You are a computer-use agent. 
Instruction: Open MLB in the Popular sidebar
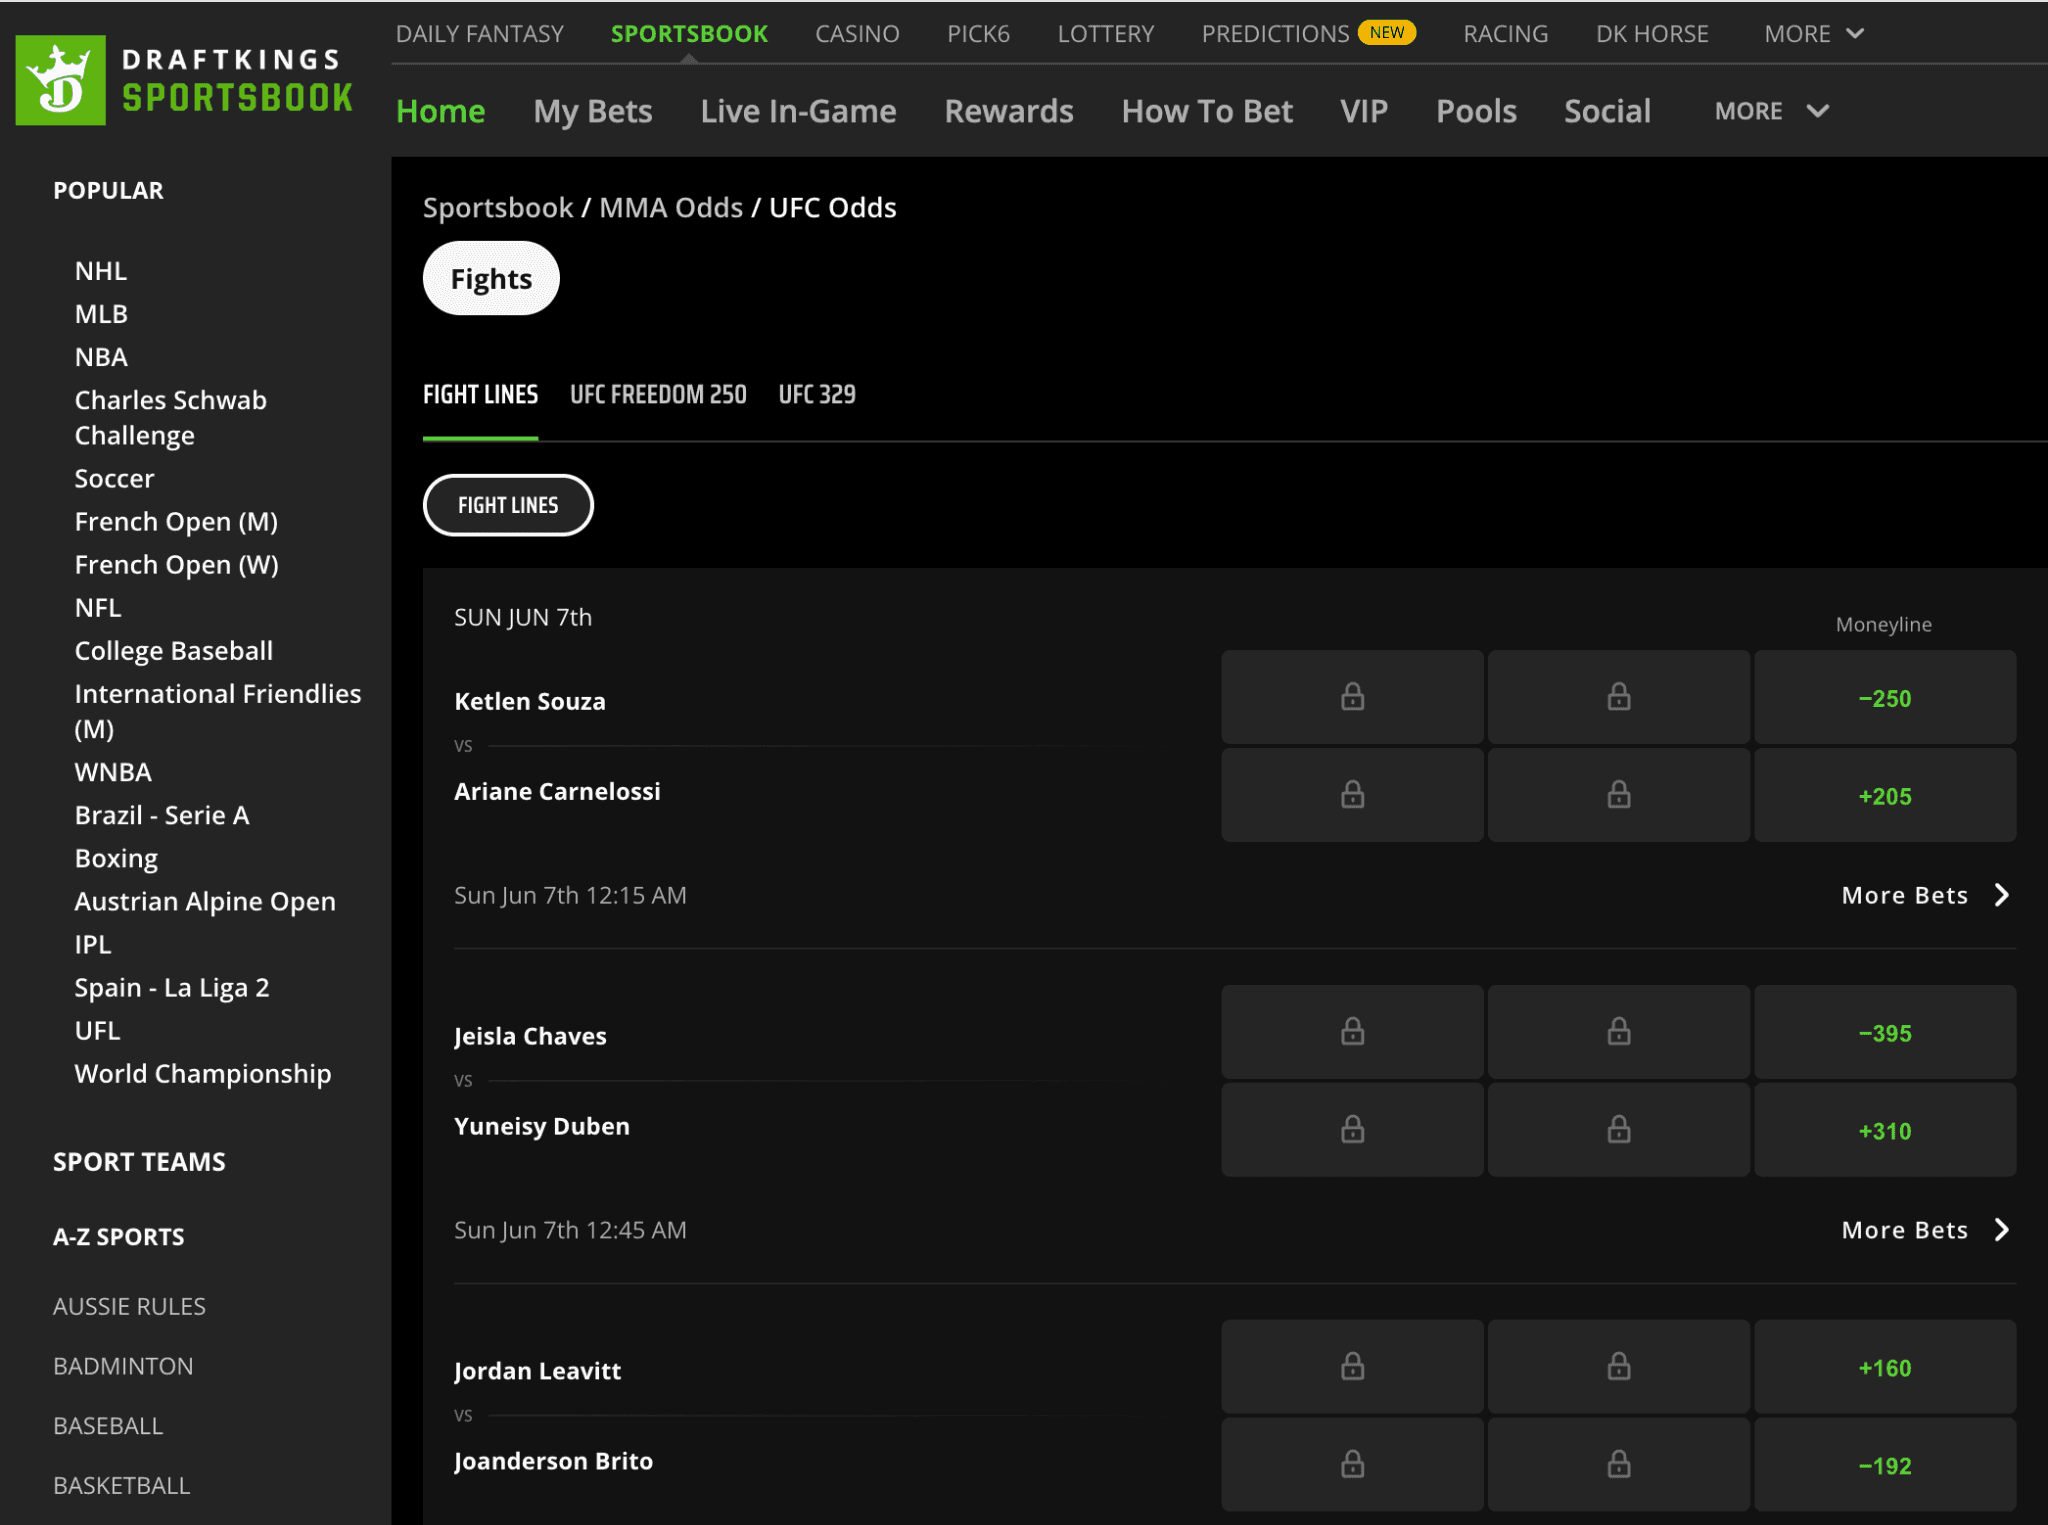[x=101, y=314]
